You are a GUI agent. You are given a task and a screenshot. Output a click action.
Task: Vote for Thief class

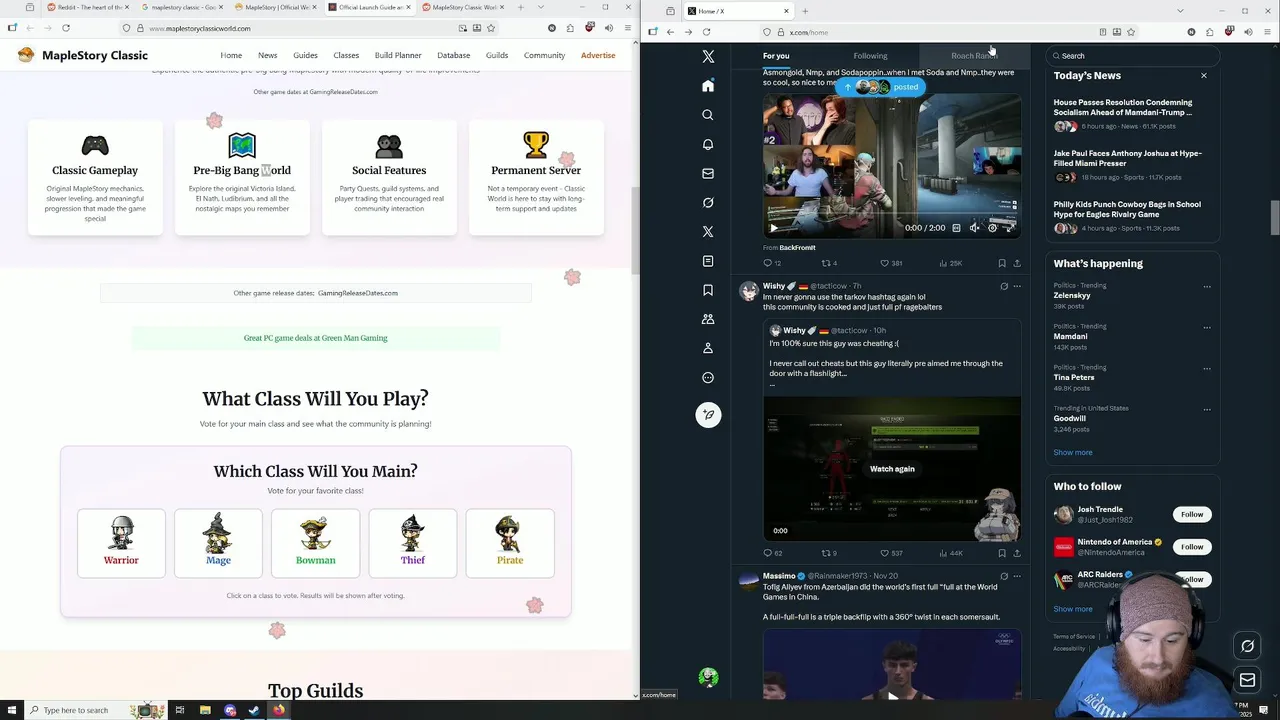pos(413,543)
